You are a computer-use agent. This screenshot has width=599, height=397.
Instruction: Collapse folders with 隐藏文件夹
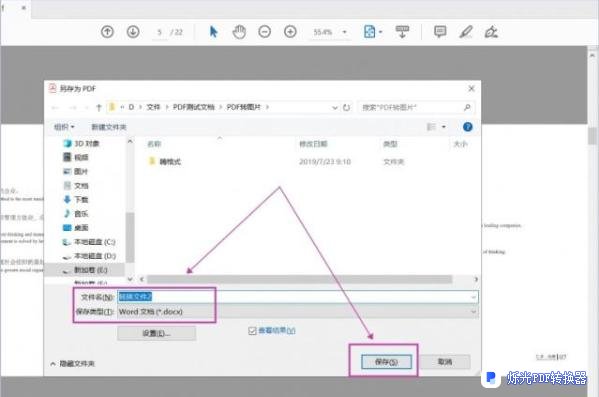pos(73,364)
